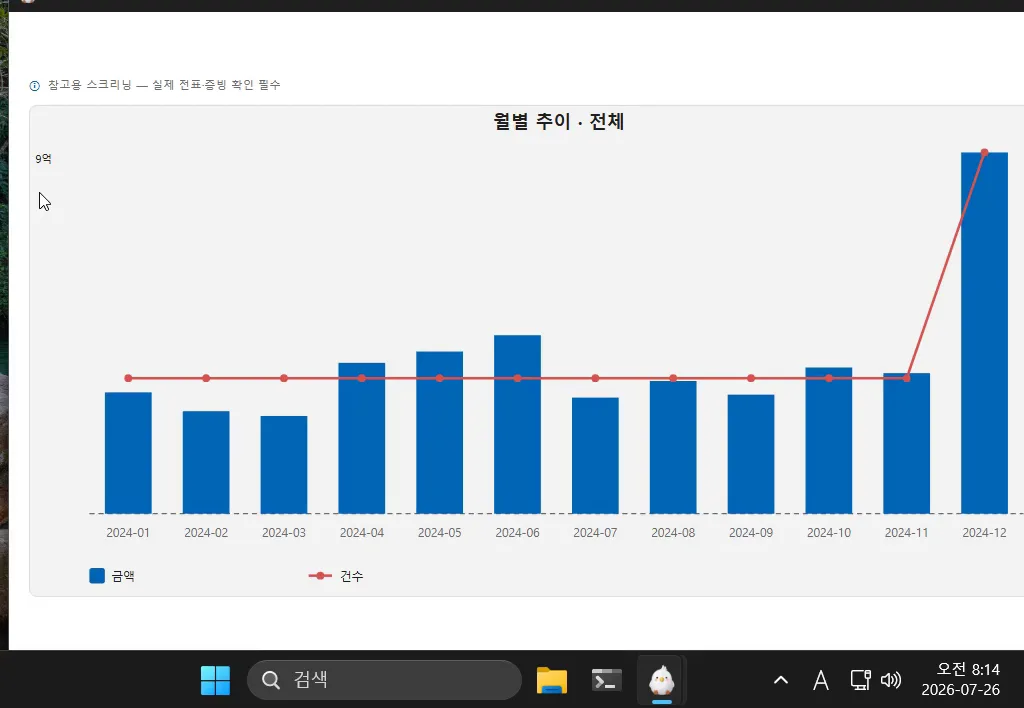
Task: Click the 2024-10 x-axis label
Action: click(829, 533)
